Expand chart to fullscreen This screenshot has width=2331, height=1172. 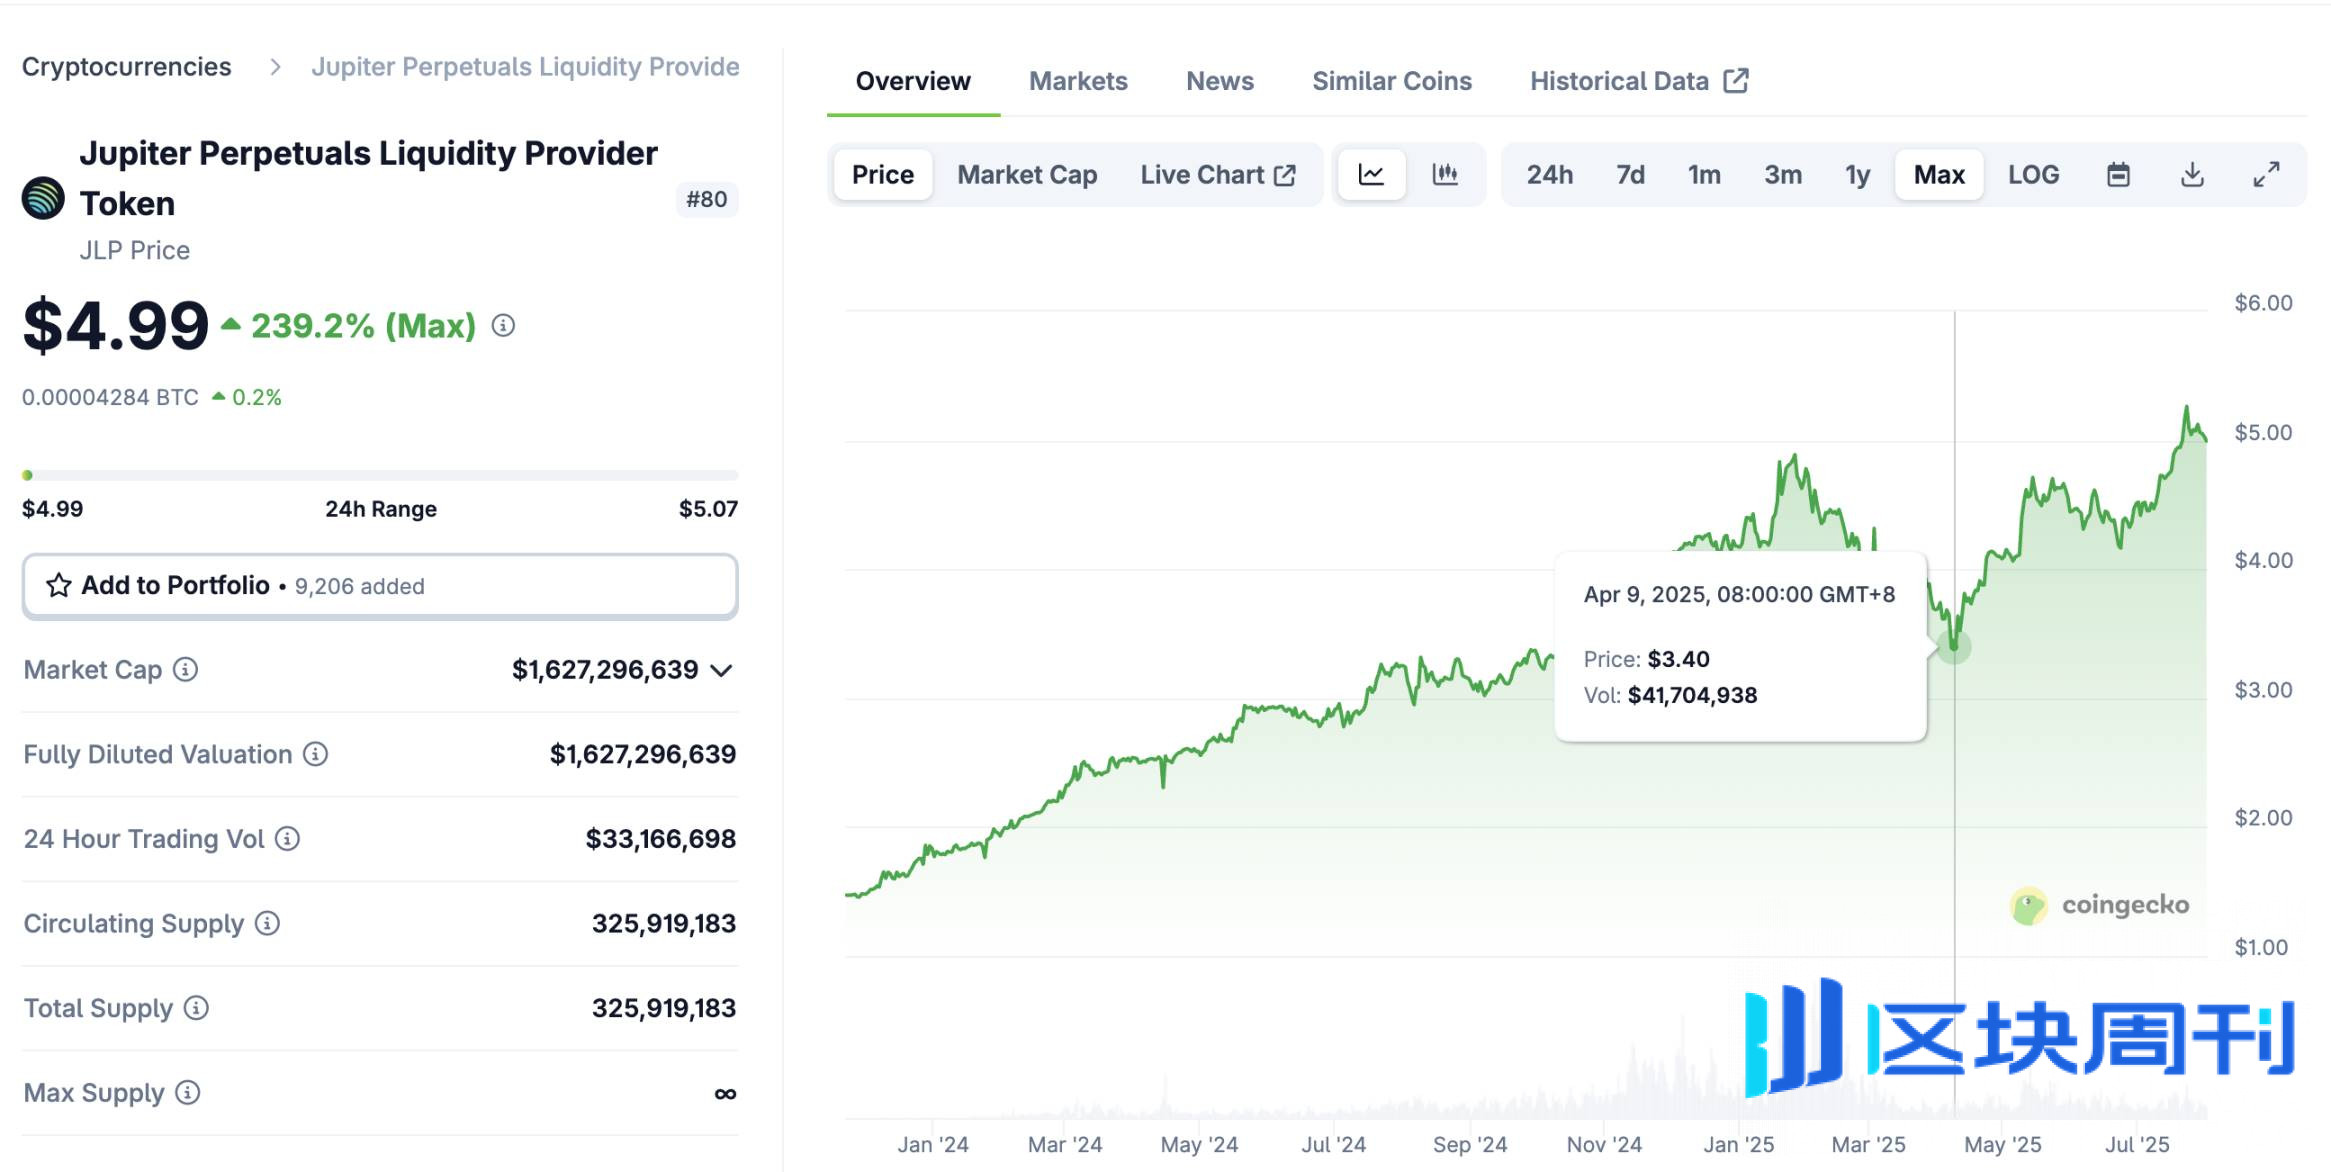pyautogui.click(x=2266, y=175)
